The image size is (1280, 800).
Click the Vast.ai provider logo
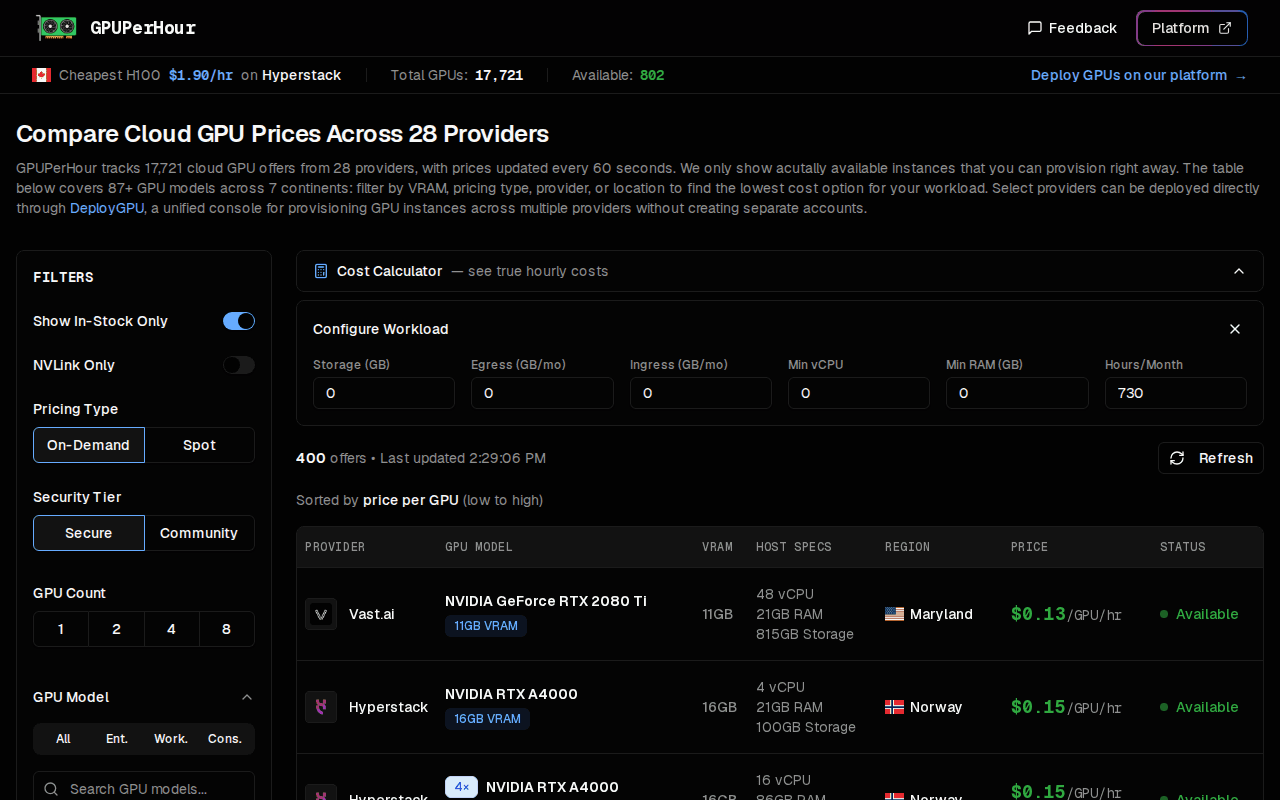pyautogui.click(x=321, y=614)
